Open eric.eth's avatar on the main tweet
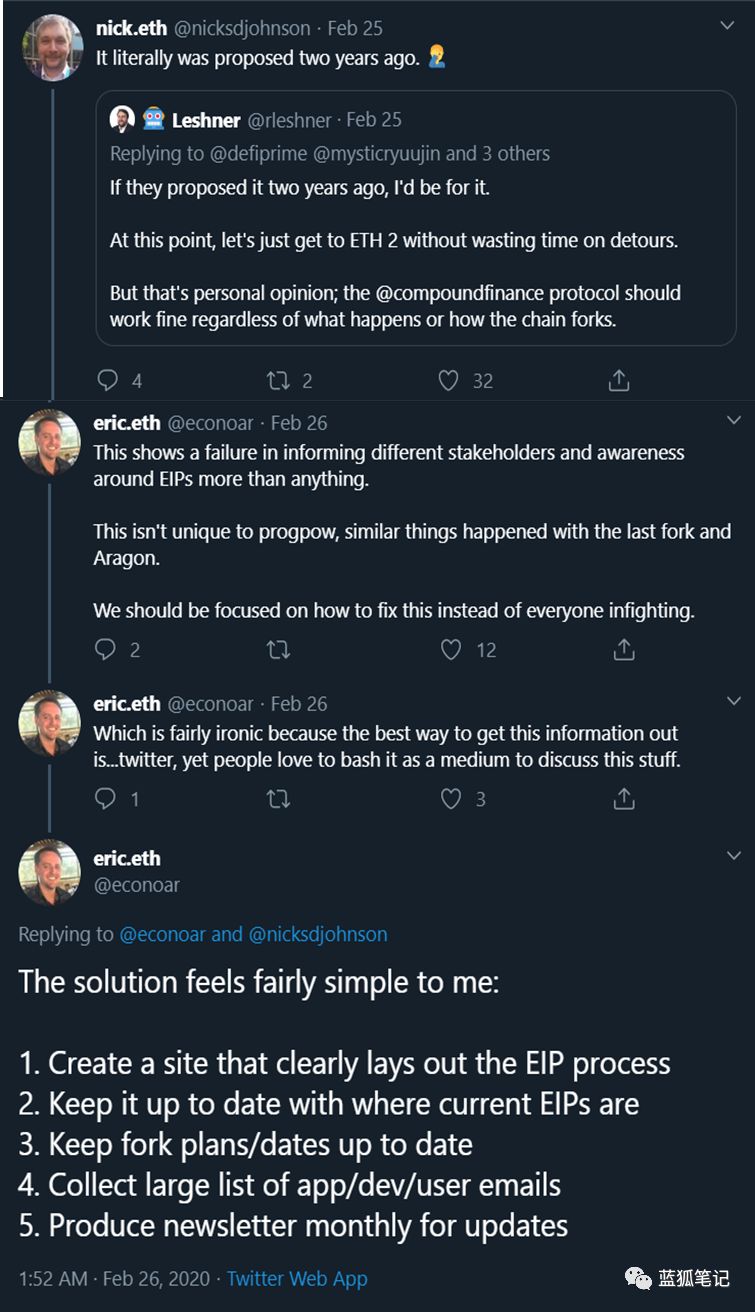 coord(49,872)
